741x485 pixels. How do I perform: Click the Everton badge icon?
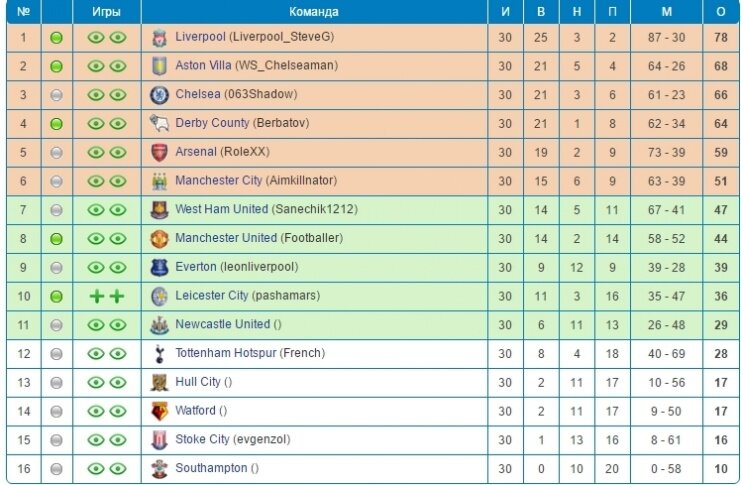click(x=159, y=268)
